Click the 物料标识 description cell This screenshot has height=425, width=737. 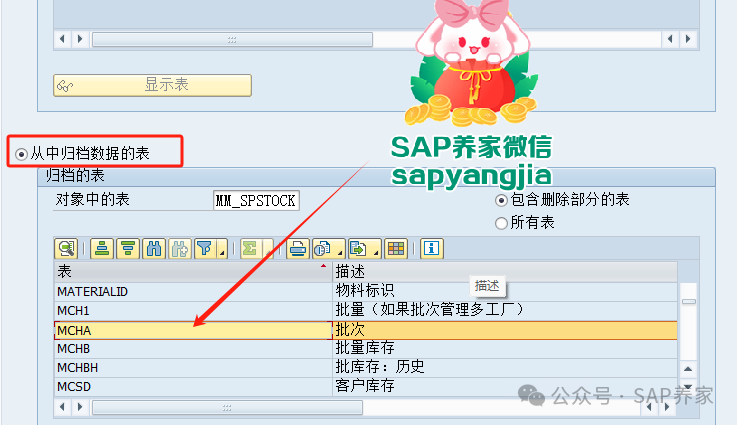[505, 291]
